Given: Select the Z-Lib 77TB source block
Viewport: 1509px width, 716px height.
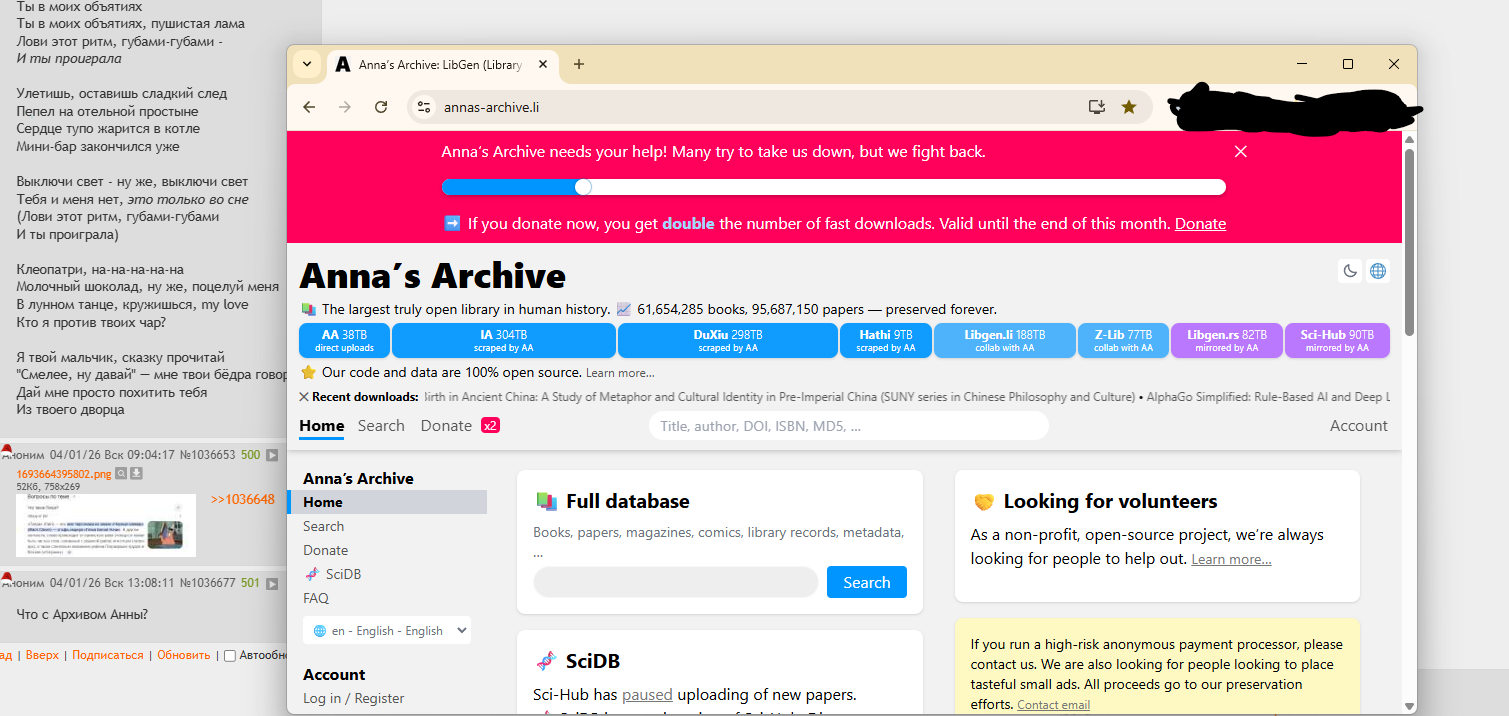Looking at the screenshot, I should coord(1124,341).
